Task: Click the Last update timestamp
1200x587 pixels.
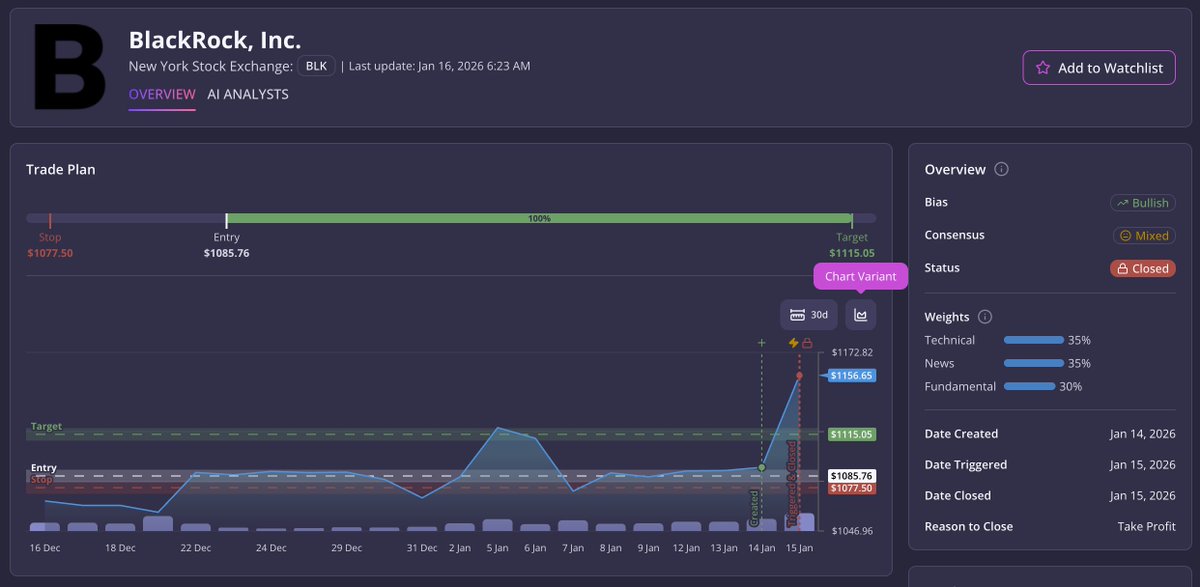Action: 440,66
